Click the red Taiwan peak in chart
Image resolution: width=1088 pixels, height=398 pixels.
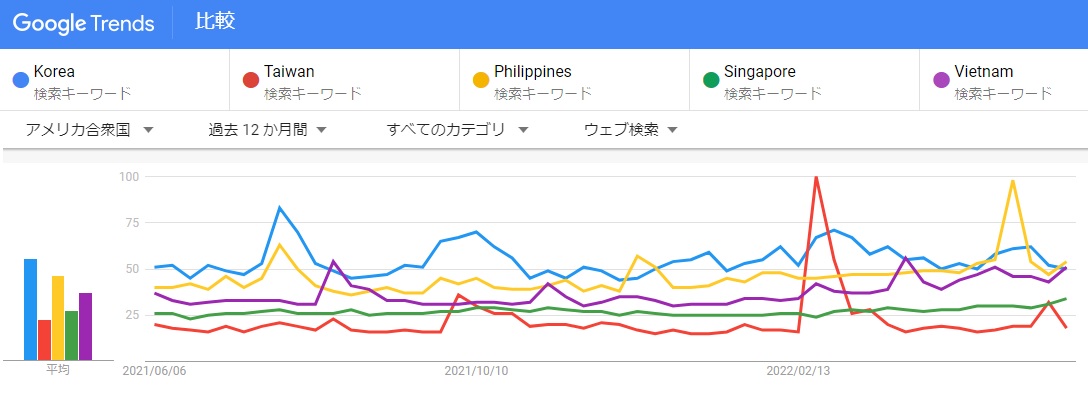pyautogui.click(x=816, y=178)
